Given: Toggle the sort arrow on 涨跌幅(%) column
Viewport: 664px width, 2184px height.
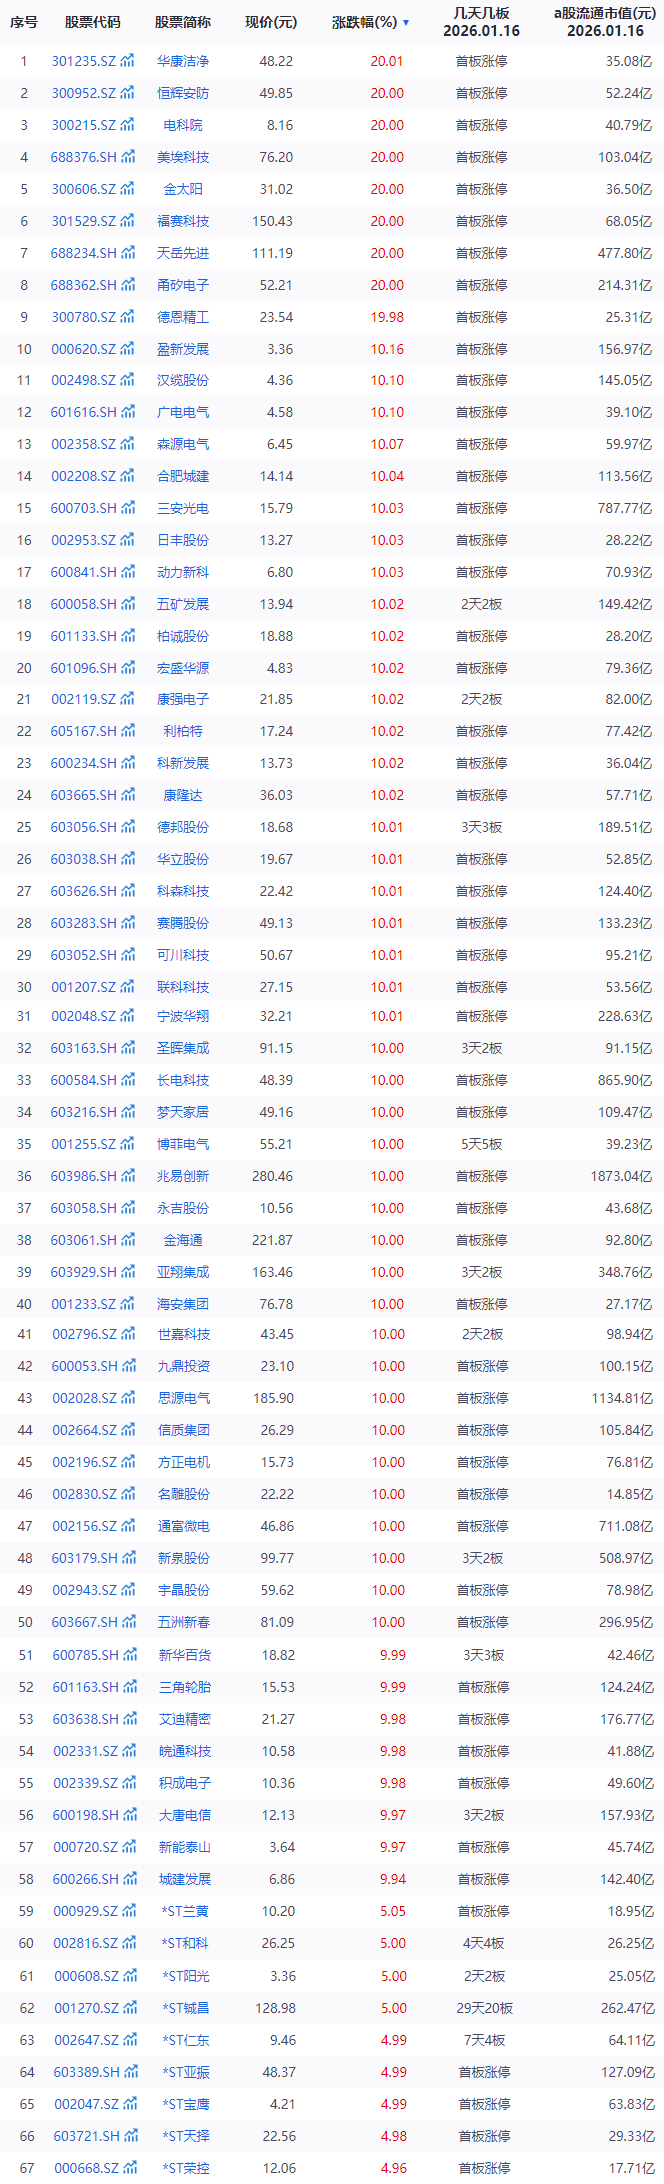Looking at the screenshot, I should (x=406, y=22).
